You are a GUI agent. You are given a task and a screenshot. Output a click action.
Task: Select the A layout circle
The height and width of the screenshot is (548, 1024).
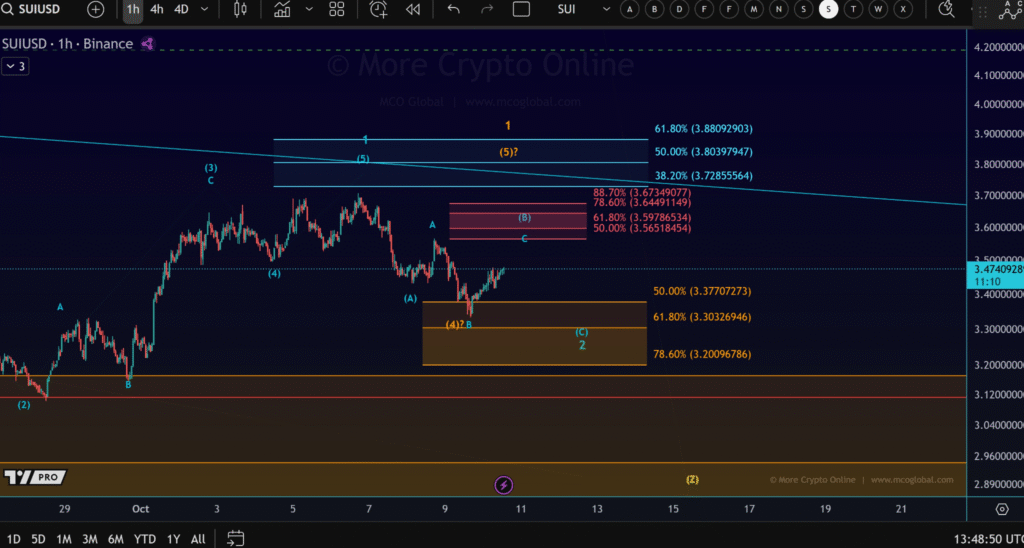(630, 9)
